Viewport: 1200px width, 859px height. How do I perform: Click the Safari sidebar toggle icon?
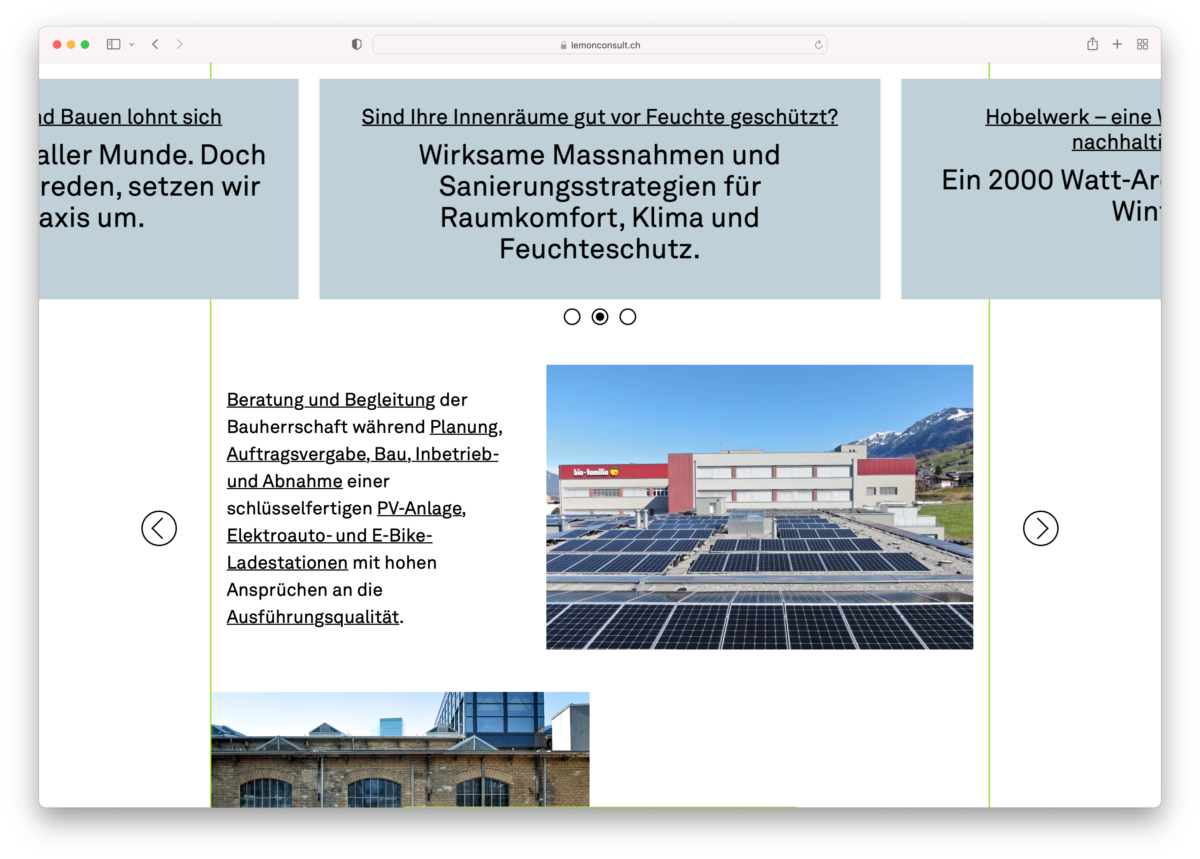pos(113,44)
